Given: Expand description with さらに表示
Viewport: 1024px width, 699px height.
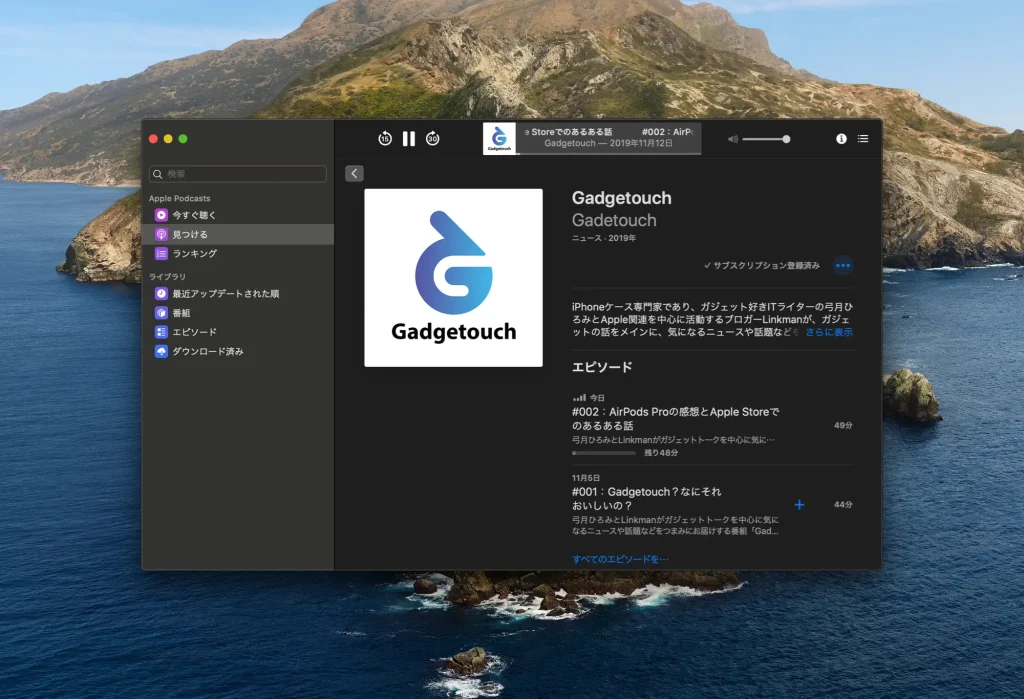Looking at the screenshot, I should point(829,332).
